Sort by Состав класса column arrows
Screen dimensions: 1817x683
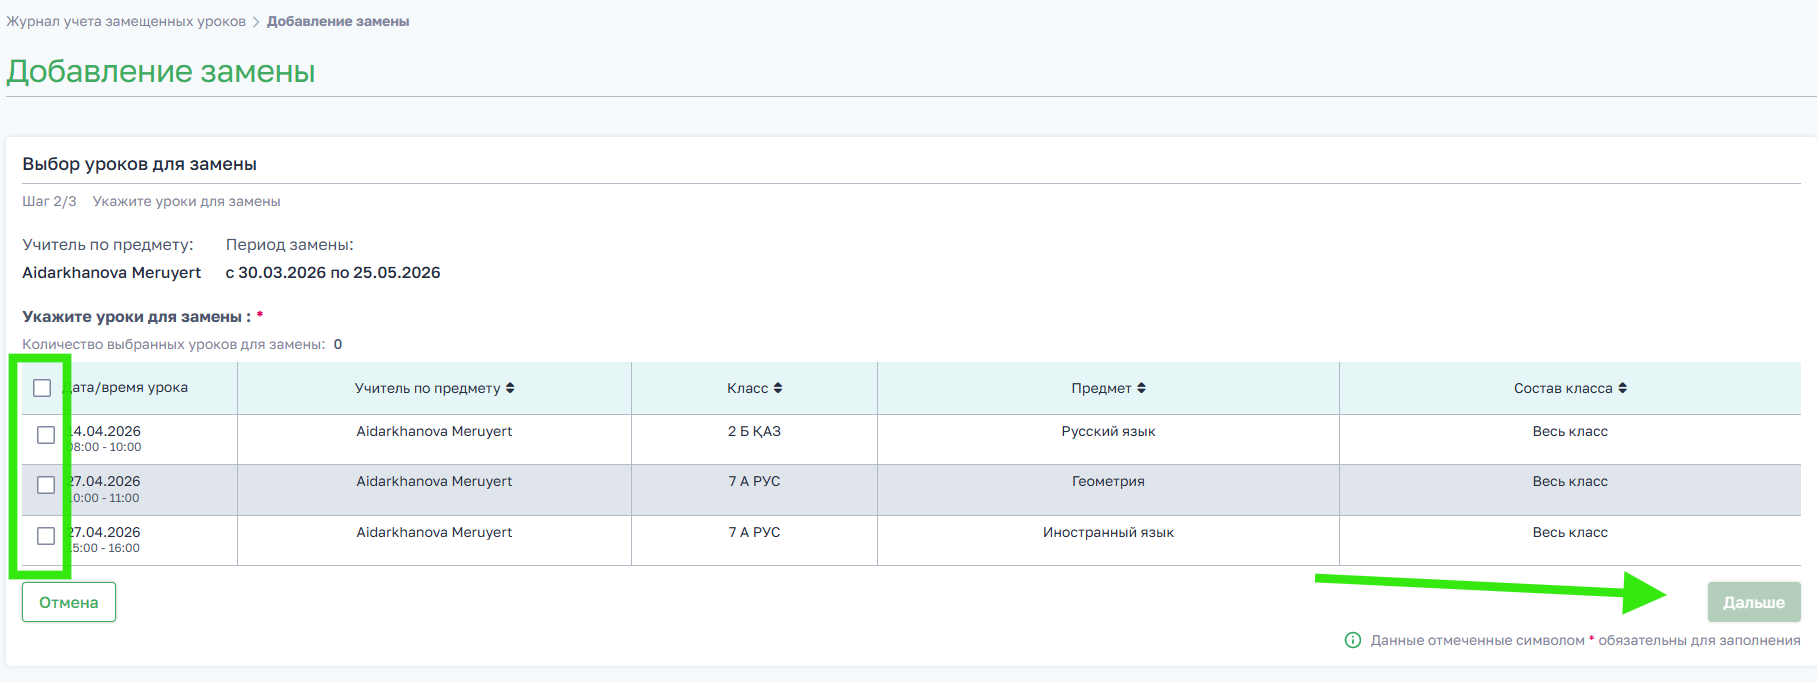1622,388
